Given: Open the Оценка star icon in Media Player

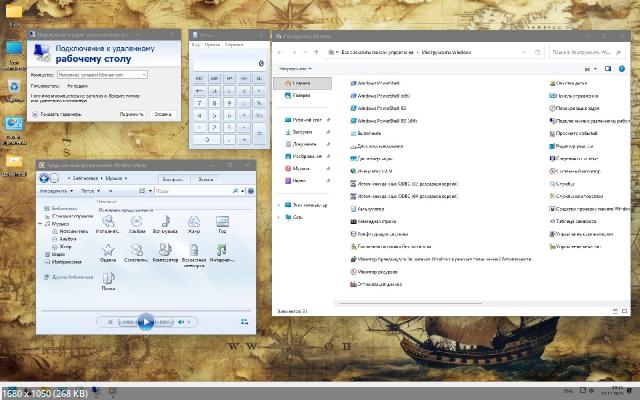Looking at the screenshot, I should (107, 250).
